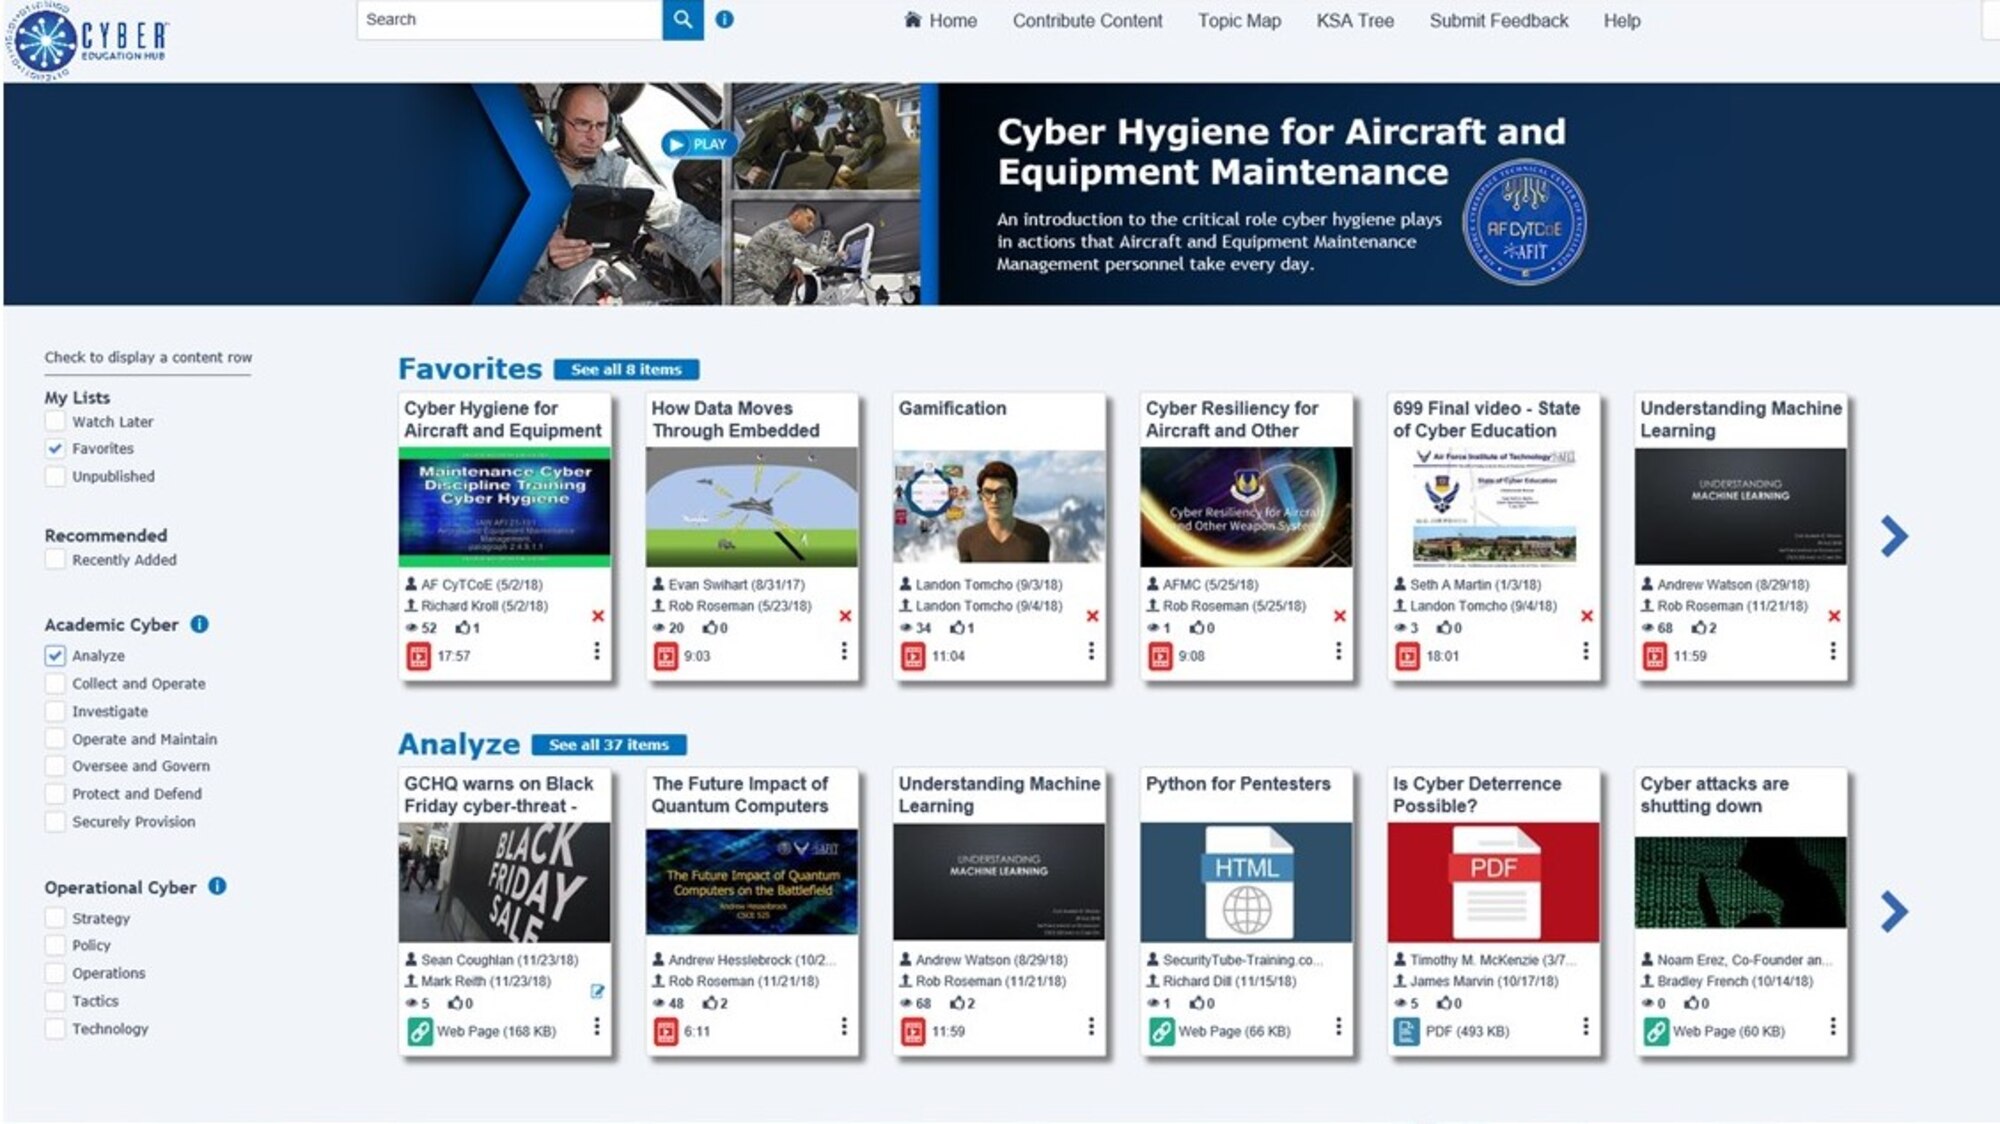Click Submit Feedback navigation link
The image size is (2000, 1124).
[1497, 19]
